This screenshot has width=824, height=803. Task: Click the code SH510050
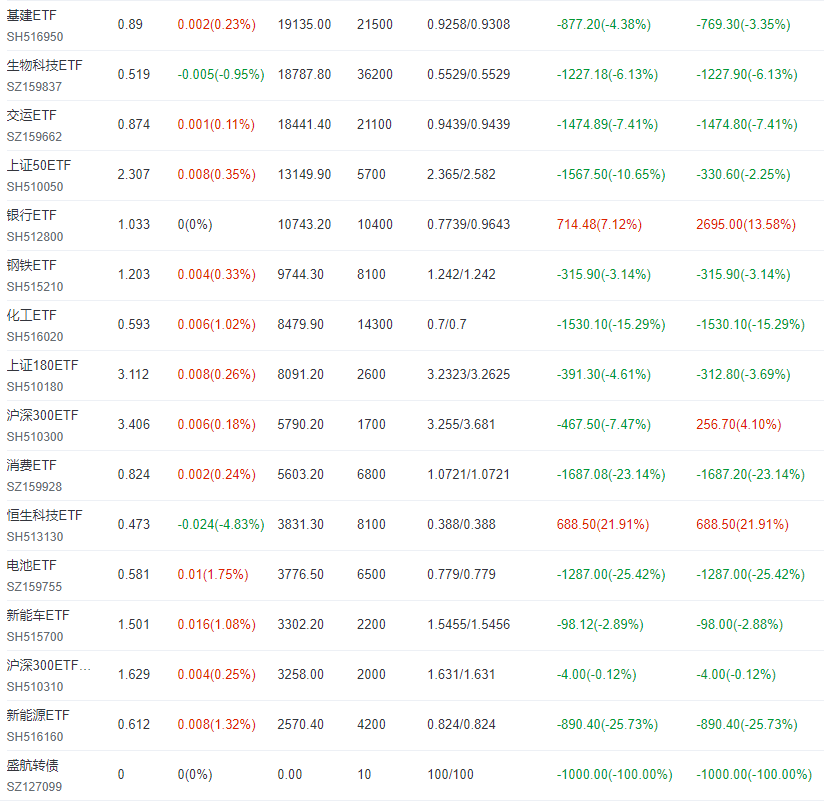tap(35, 187)
